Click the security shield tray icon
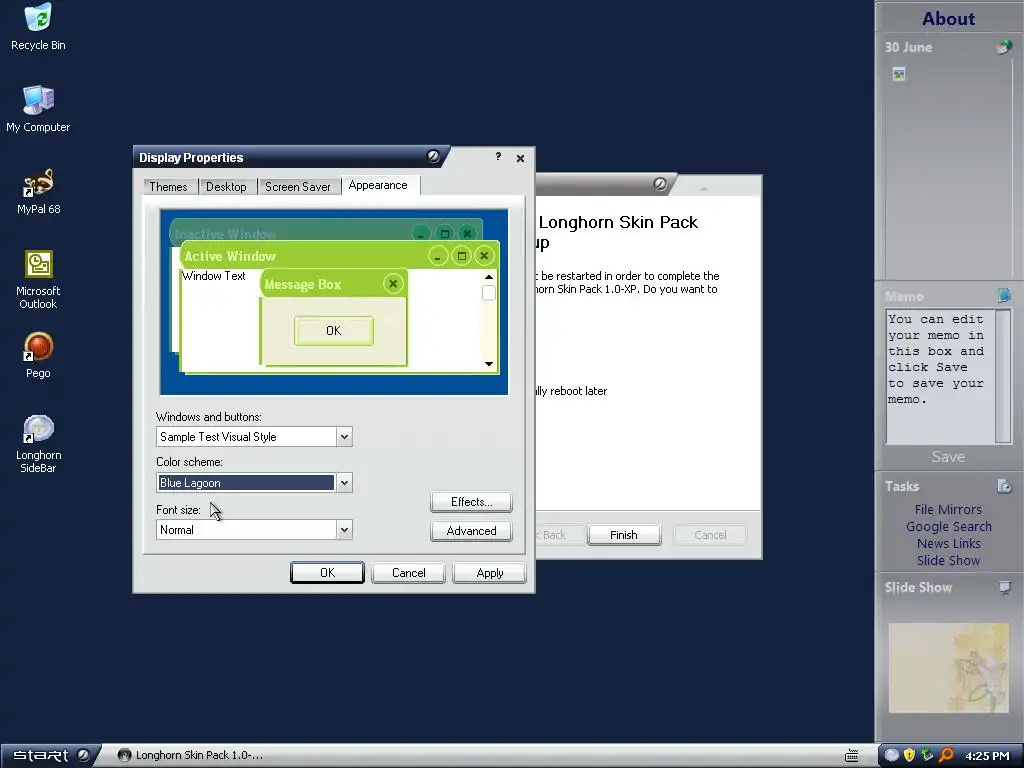Viewport: 1024px width, 768px height. pyautogui.click(x=909, y=755)
